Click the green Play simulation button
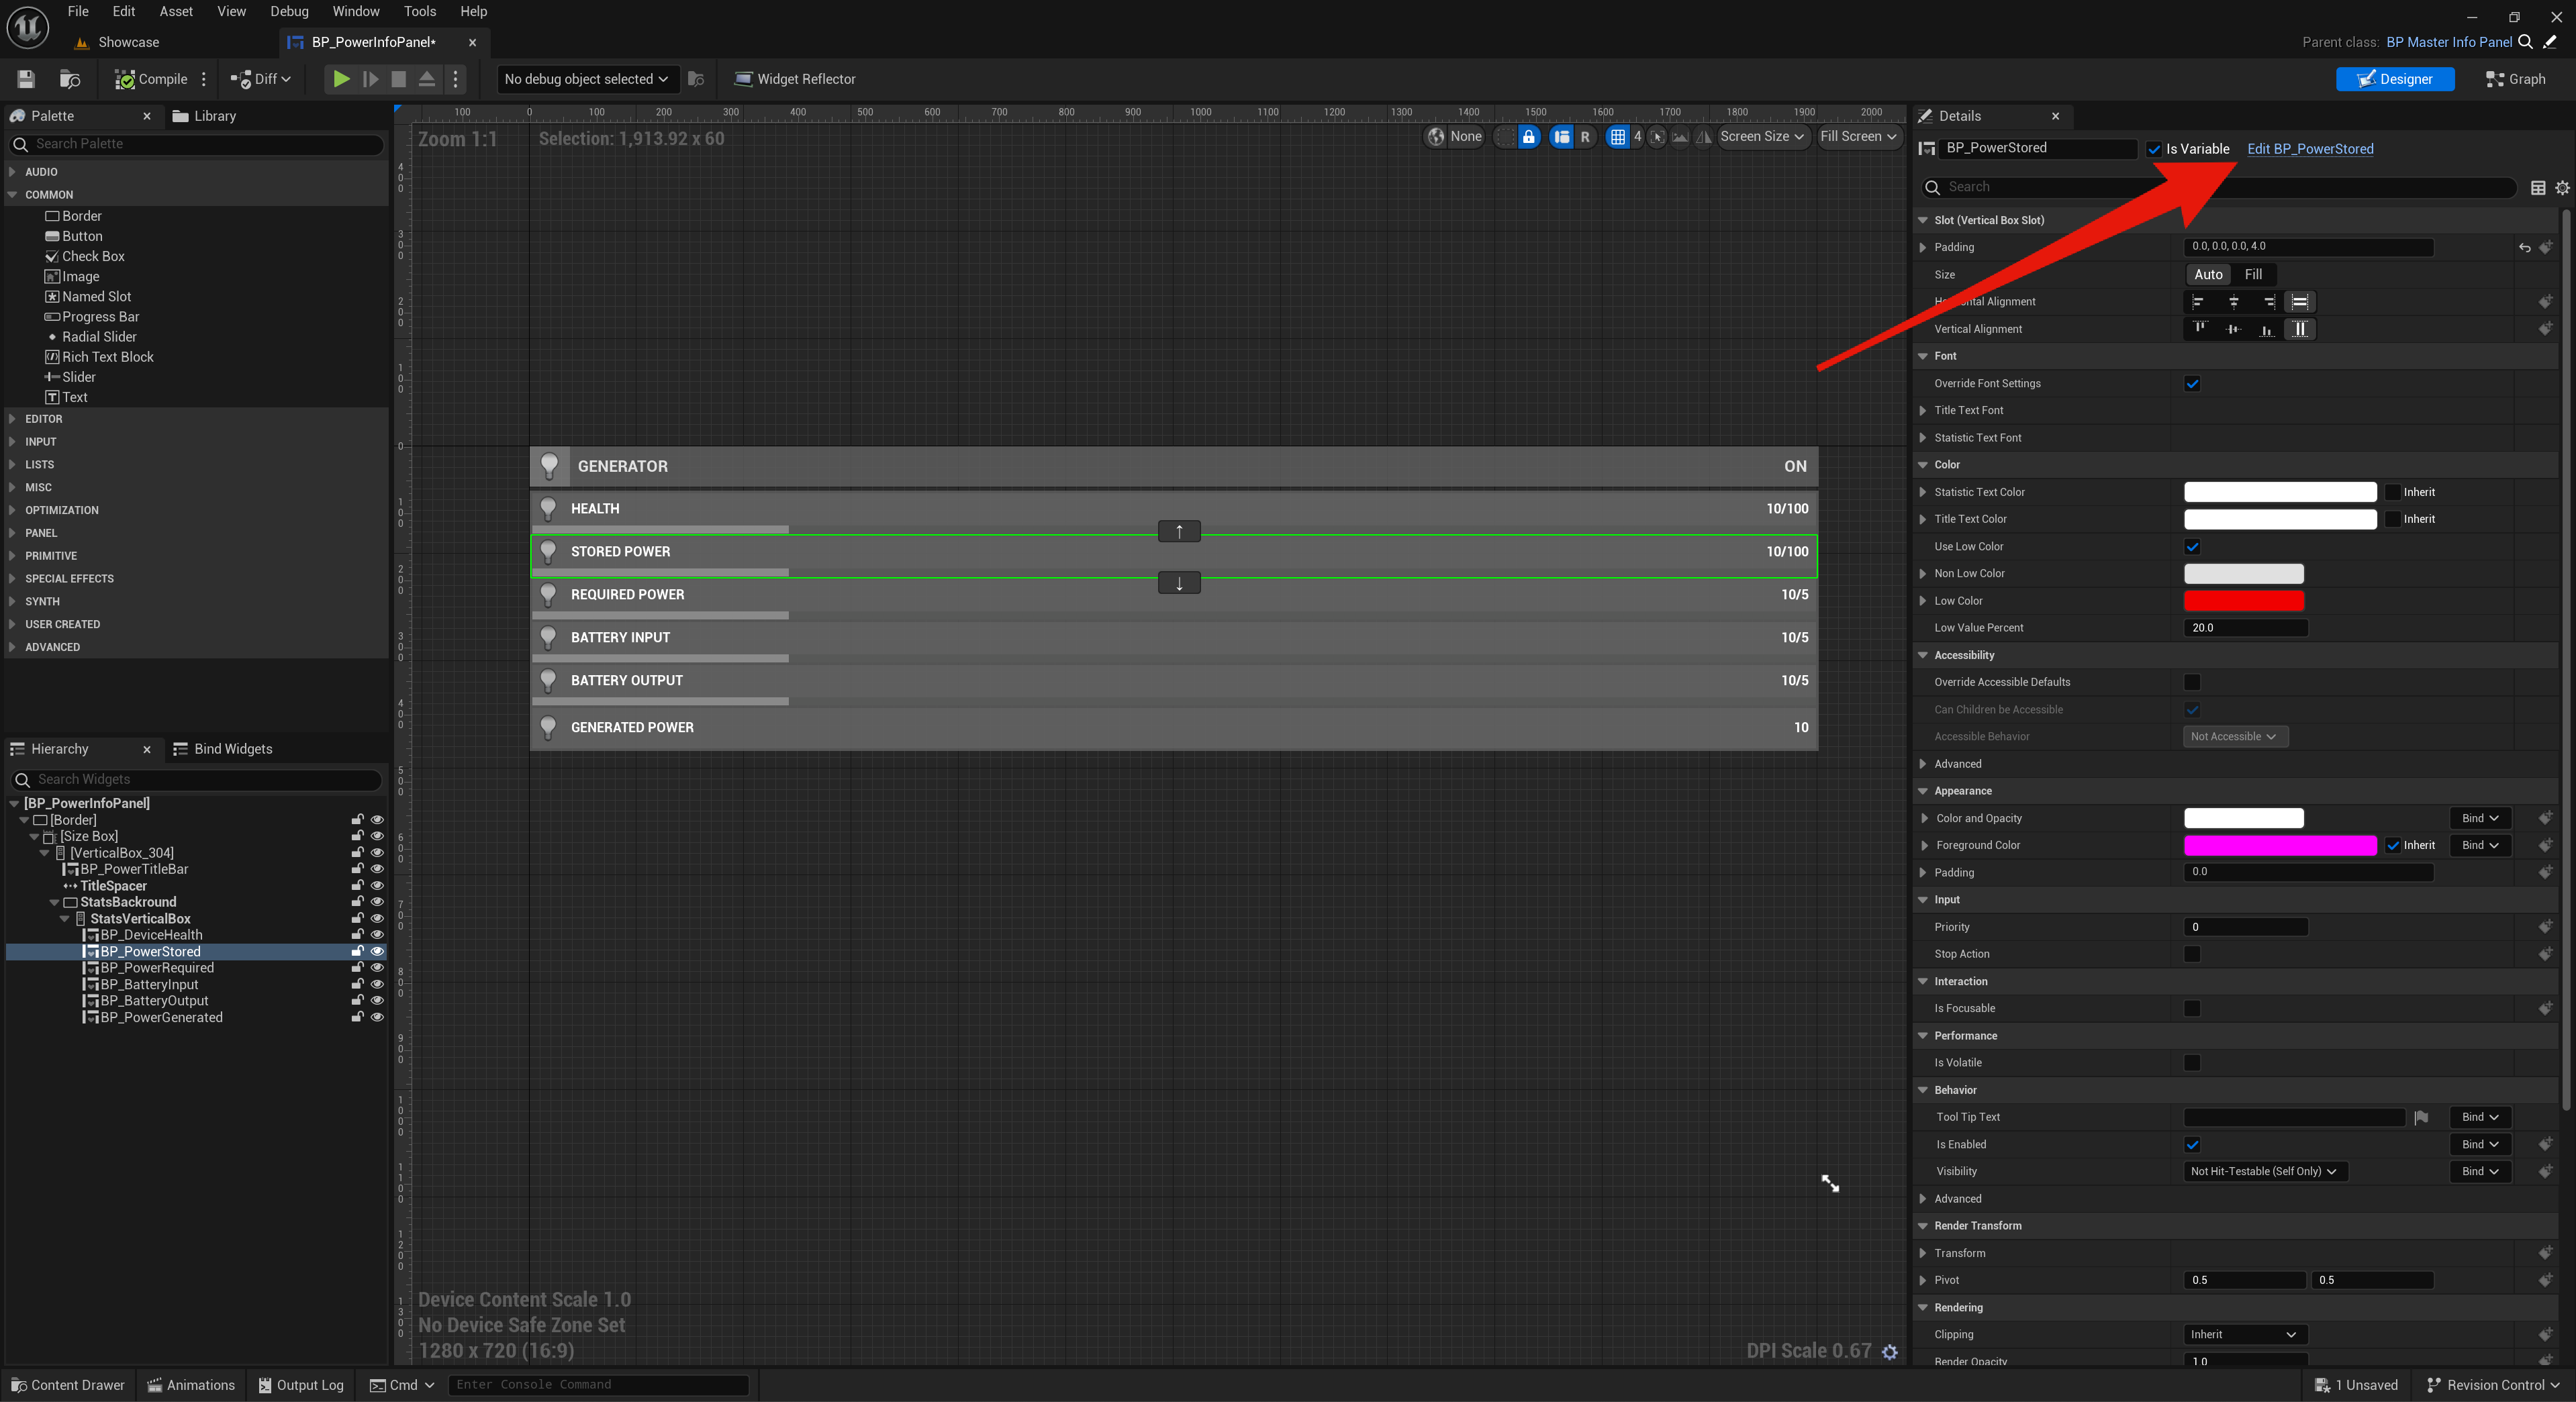This screenshot has width=2576, height=1402. [341, 79]
